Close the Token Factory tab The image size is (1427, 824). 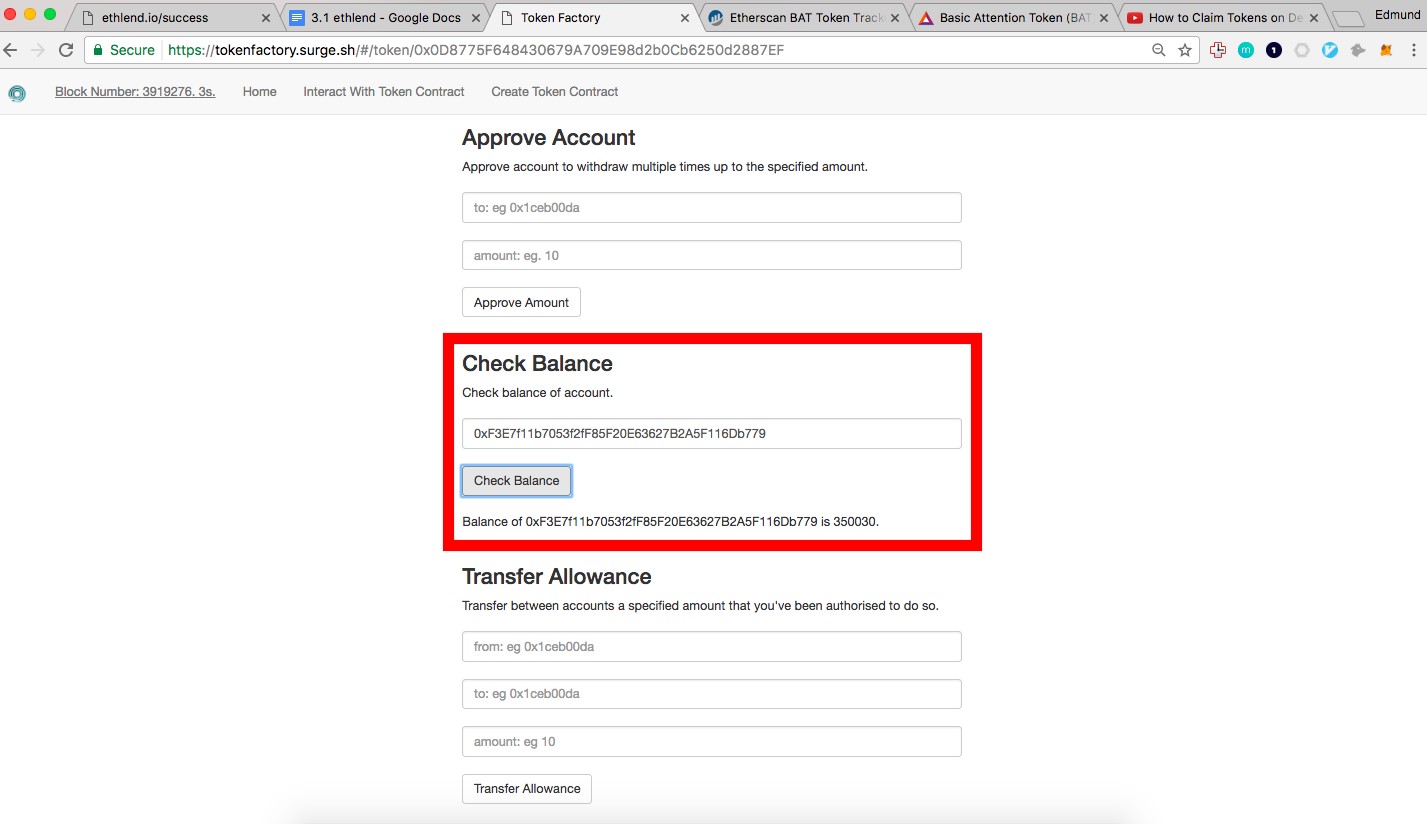(x=685, y=18)
